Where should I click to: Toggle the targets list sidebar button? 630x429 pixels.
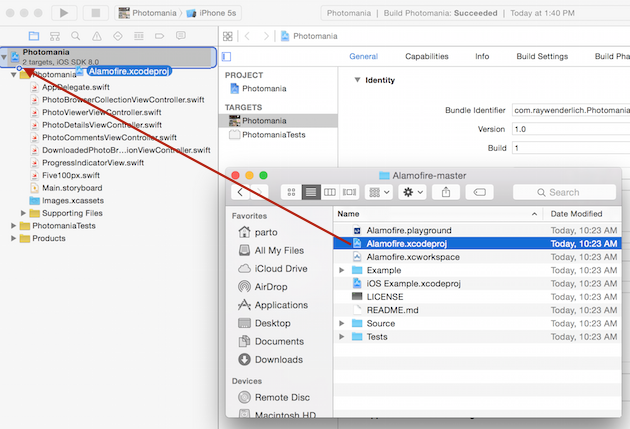pos(227,57)
